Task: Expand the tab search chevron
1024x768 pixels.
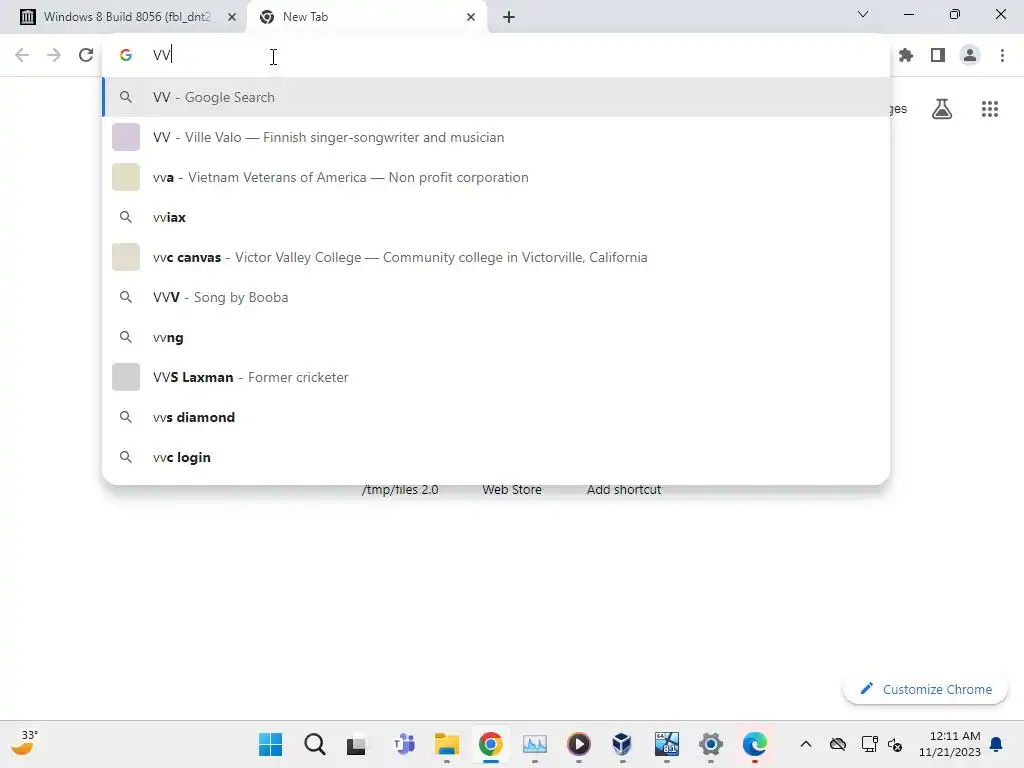Action: (863, 14)
